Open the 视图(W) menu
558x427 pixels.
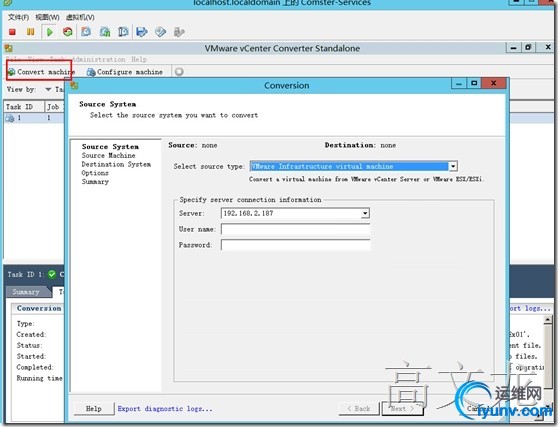click(x=47, y=17)
